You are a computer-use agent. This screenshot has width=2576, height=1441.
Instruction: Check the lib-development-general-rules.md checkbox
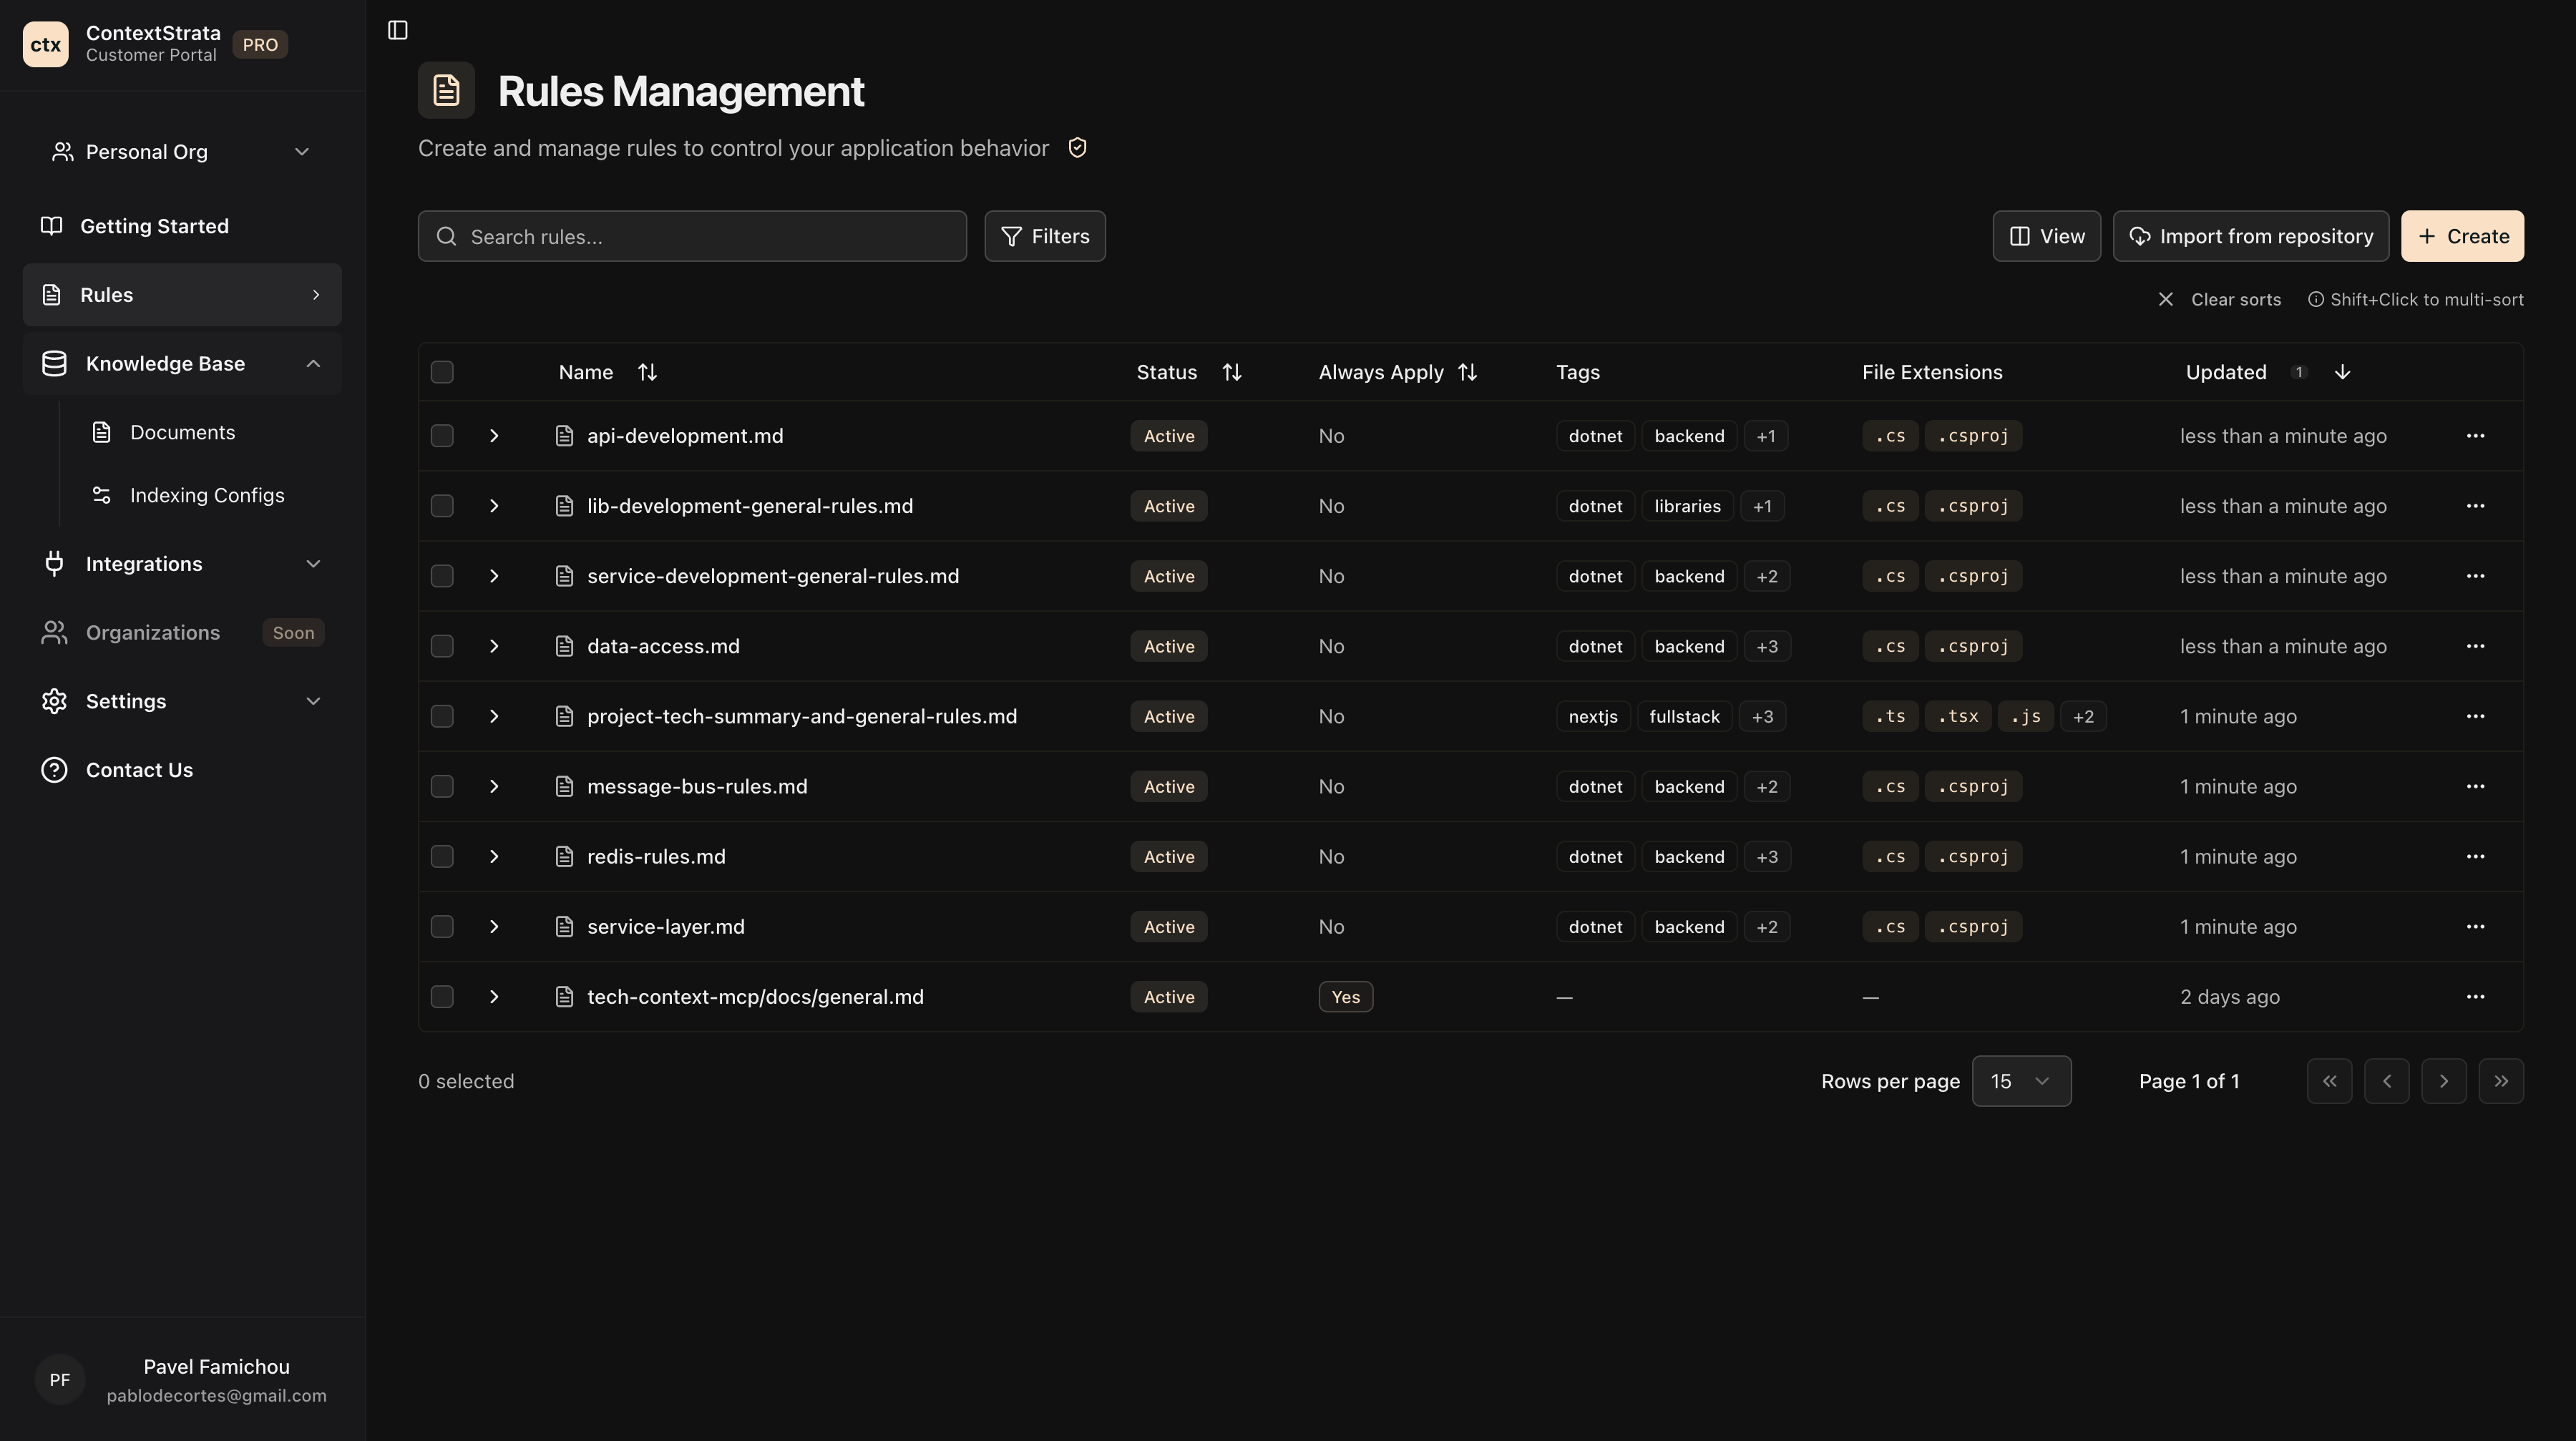(442, 506)
